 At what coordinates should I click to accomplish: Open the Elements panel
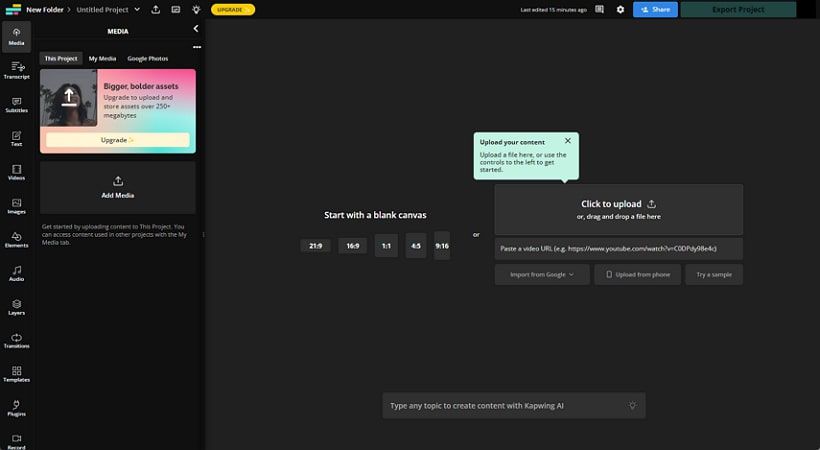click(16, 240)
